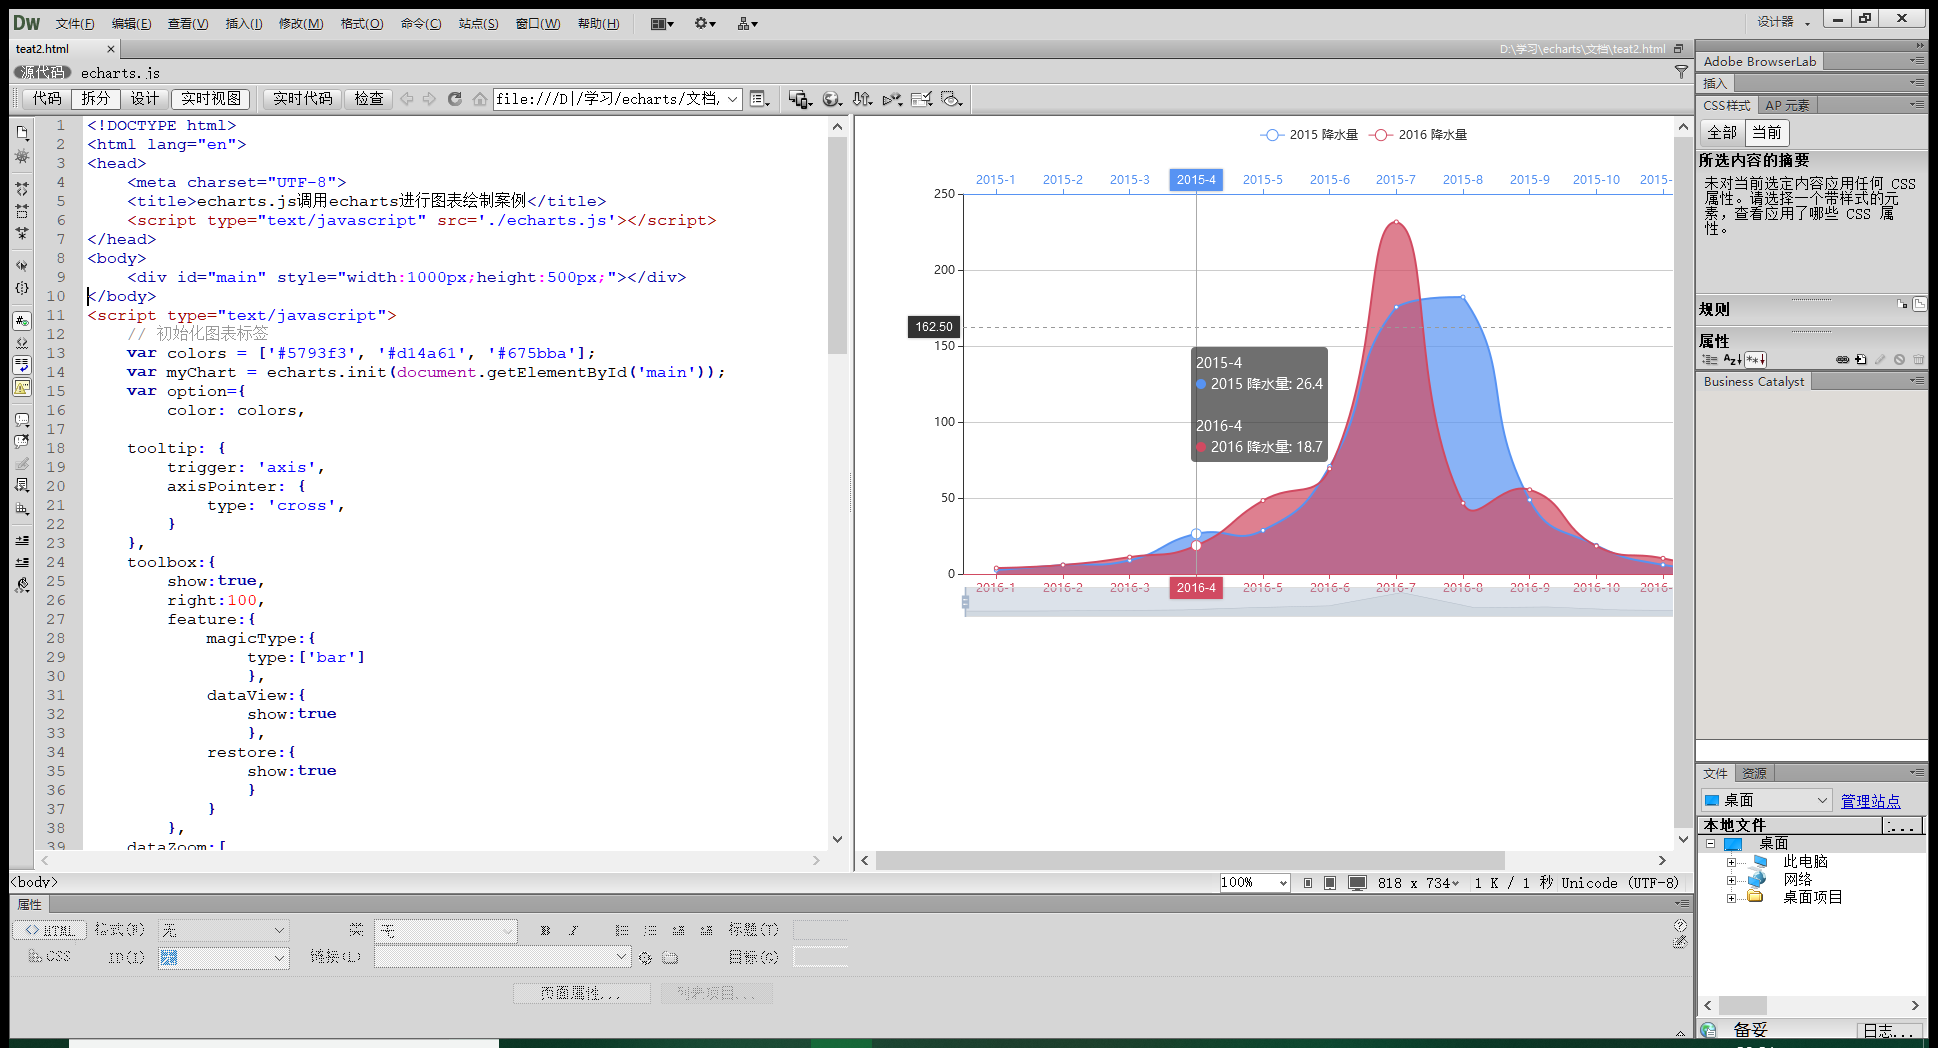Click the back arrow in document toolbar
This screenshot has height=1048, width=1938.
407,98
